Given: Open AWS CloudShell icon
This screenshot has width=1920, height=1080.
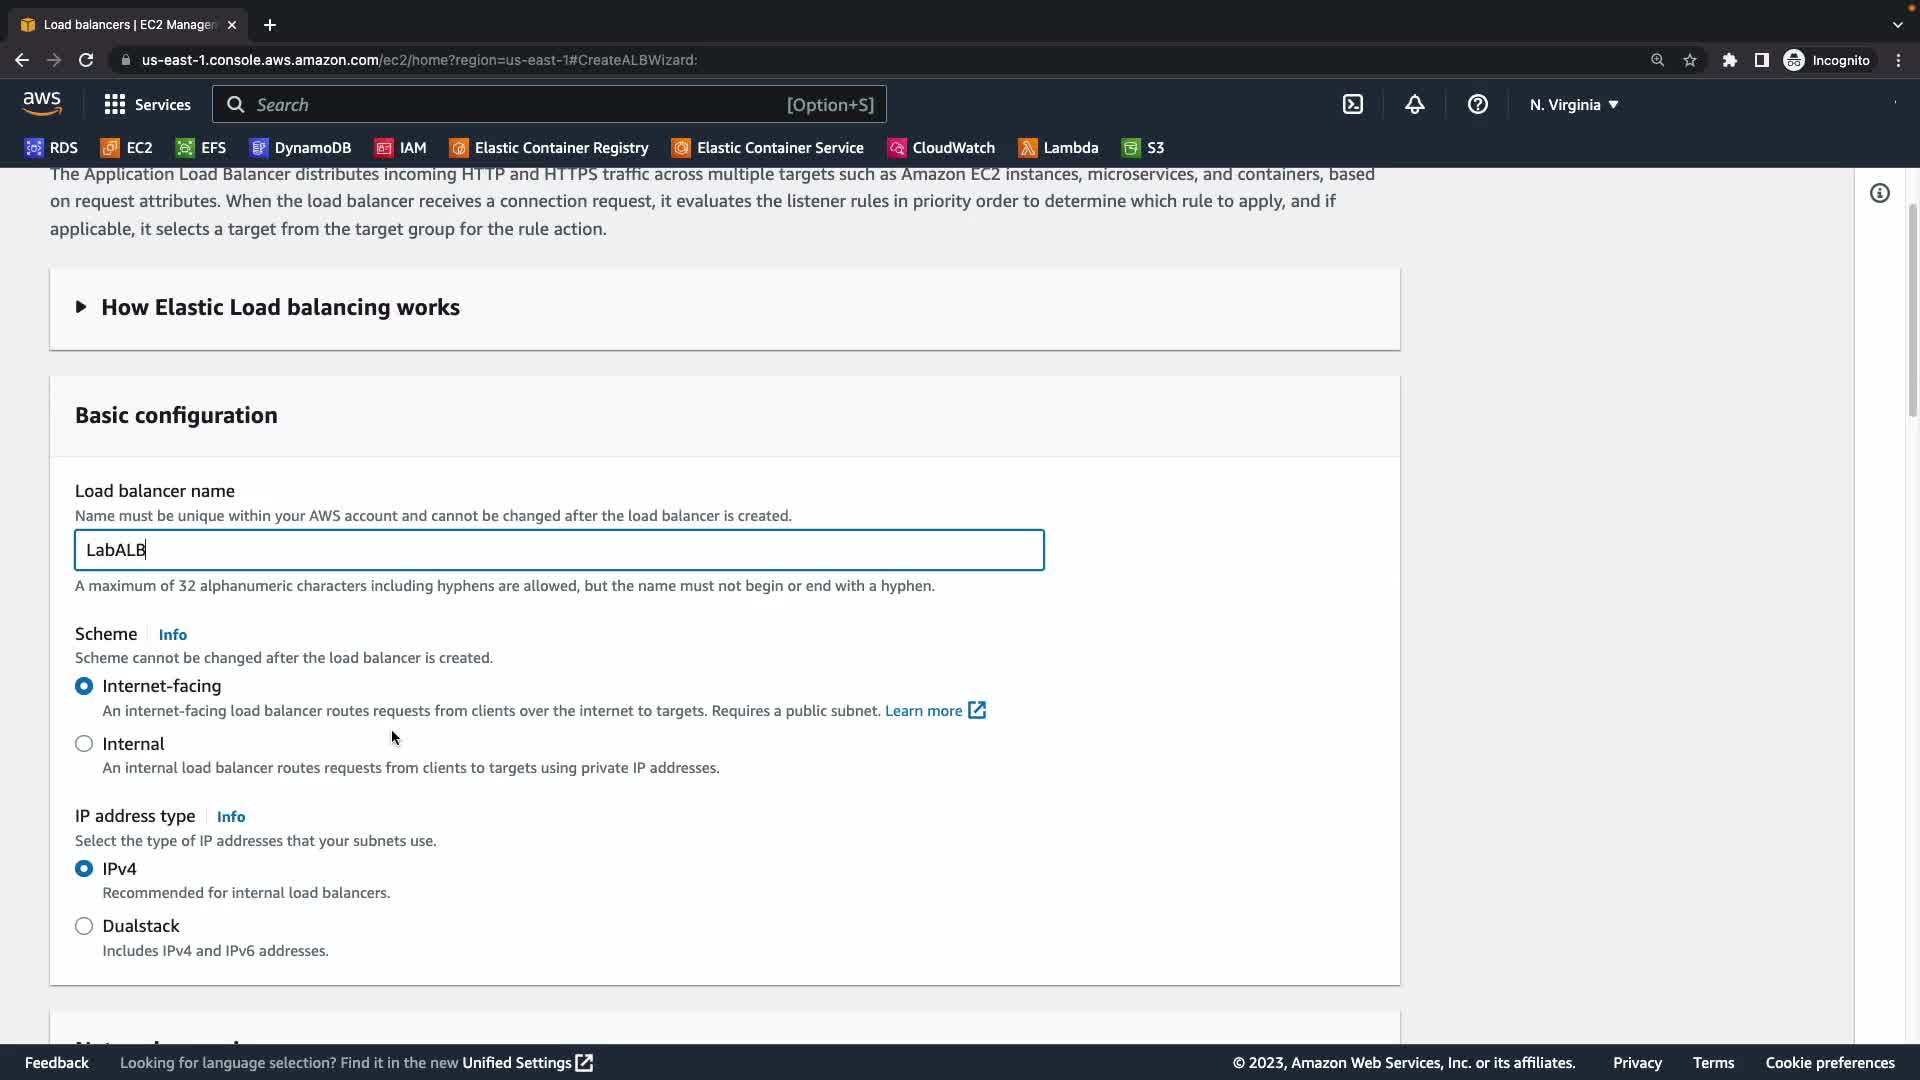Looking at the screenshot, I should (1352, 104).
